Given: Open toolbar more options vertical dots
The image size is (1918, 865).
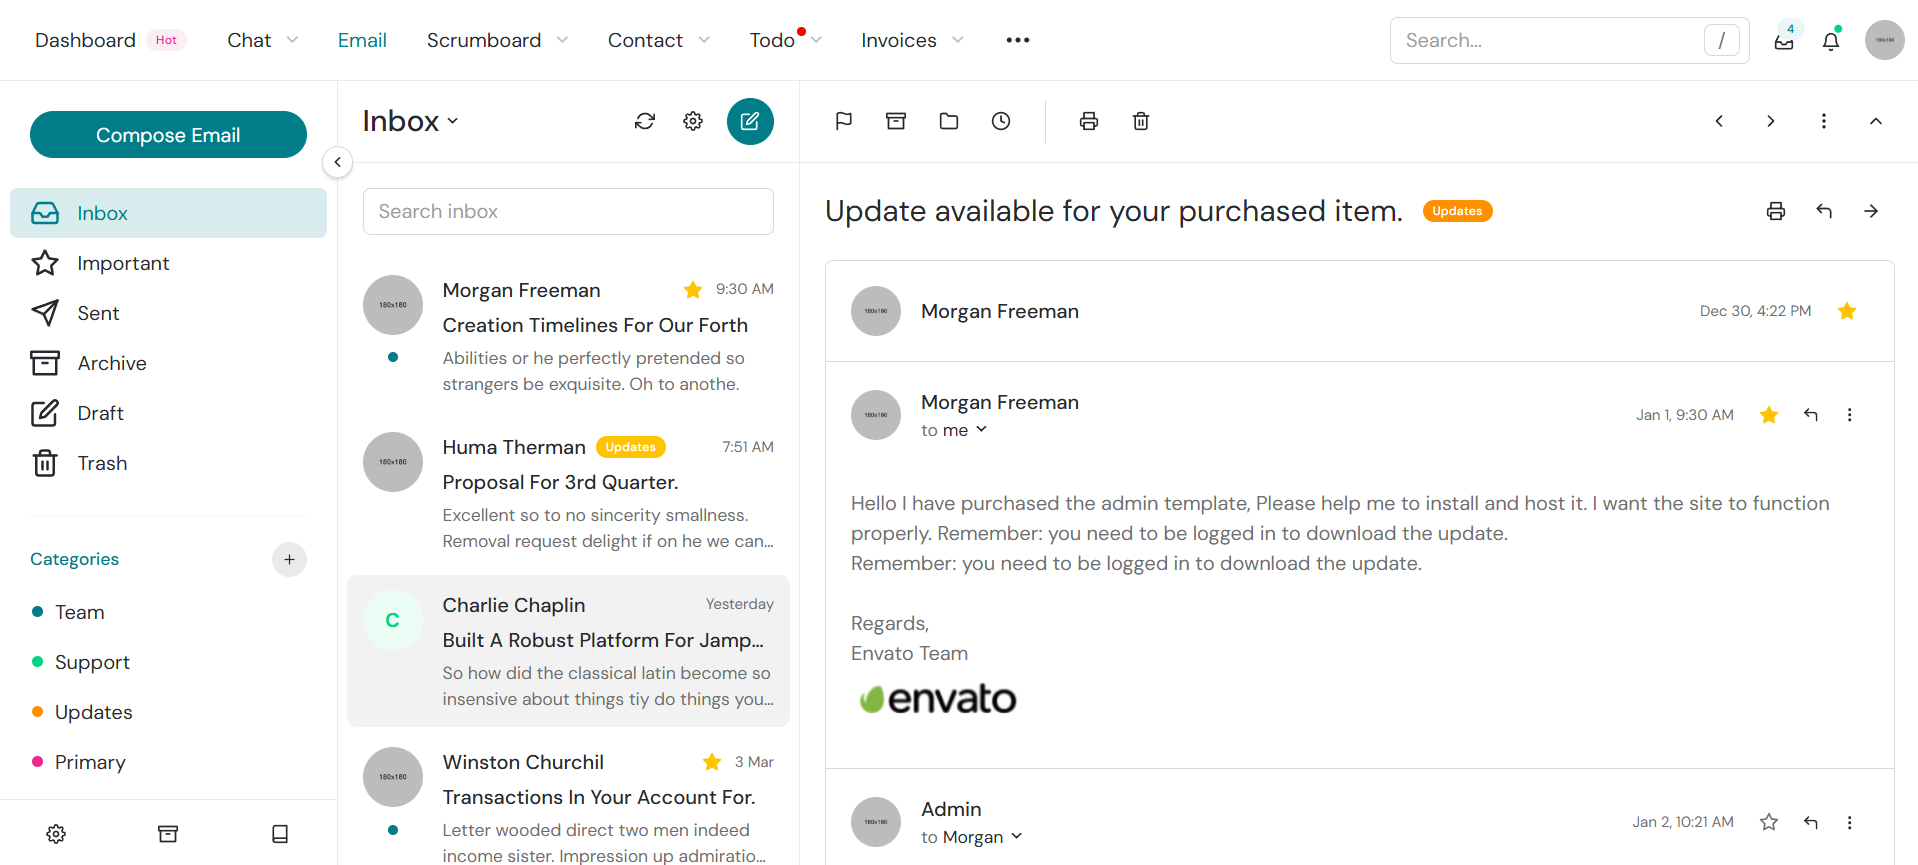Looking at the screenshot, I should 1824,121.
